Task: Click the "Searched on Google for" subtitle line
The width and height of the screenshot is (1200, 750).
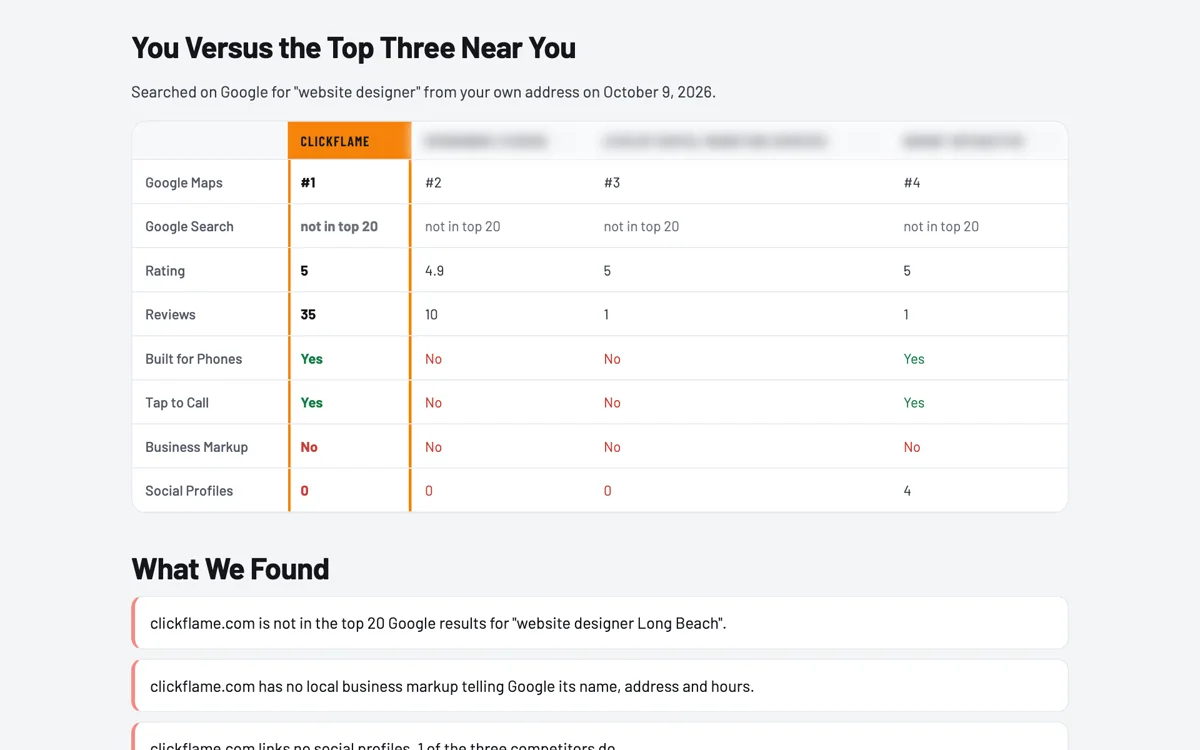Action: click(423, 92)
